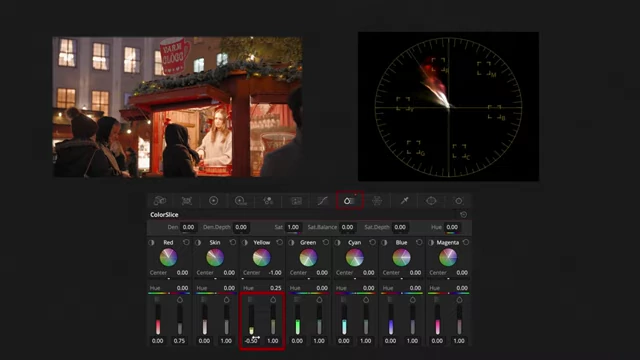The width and height of the screenshot is (640, 360).
Task: Click the Den.Depth value field
Action: [x=241, y=227]
